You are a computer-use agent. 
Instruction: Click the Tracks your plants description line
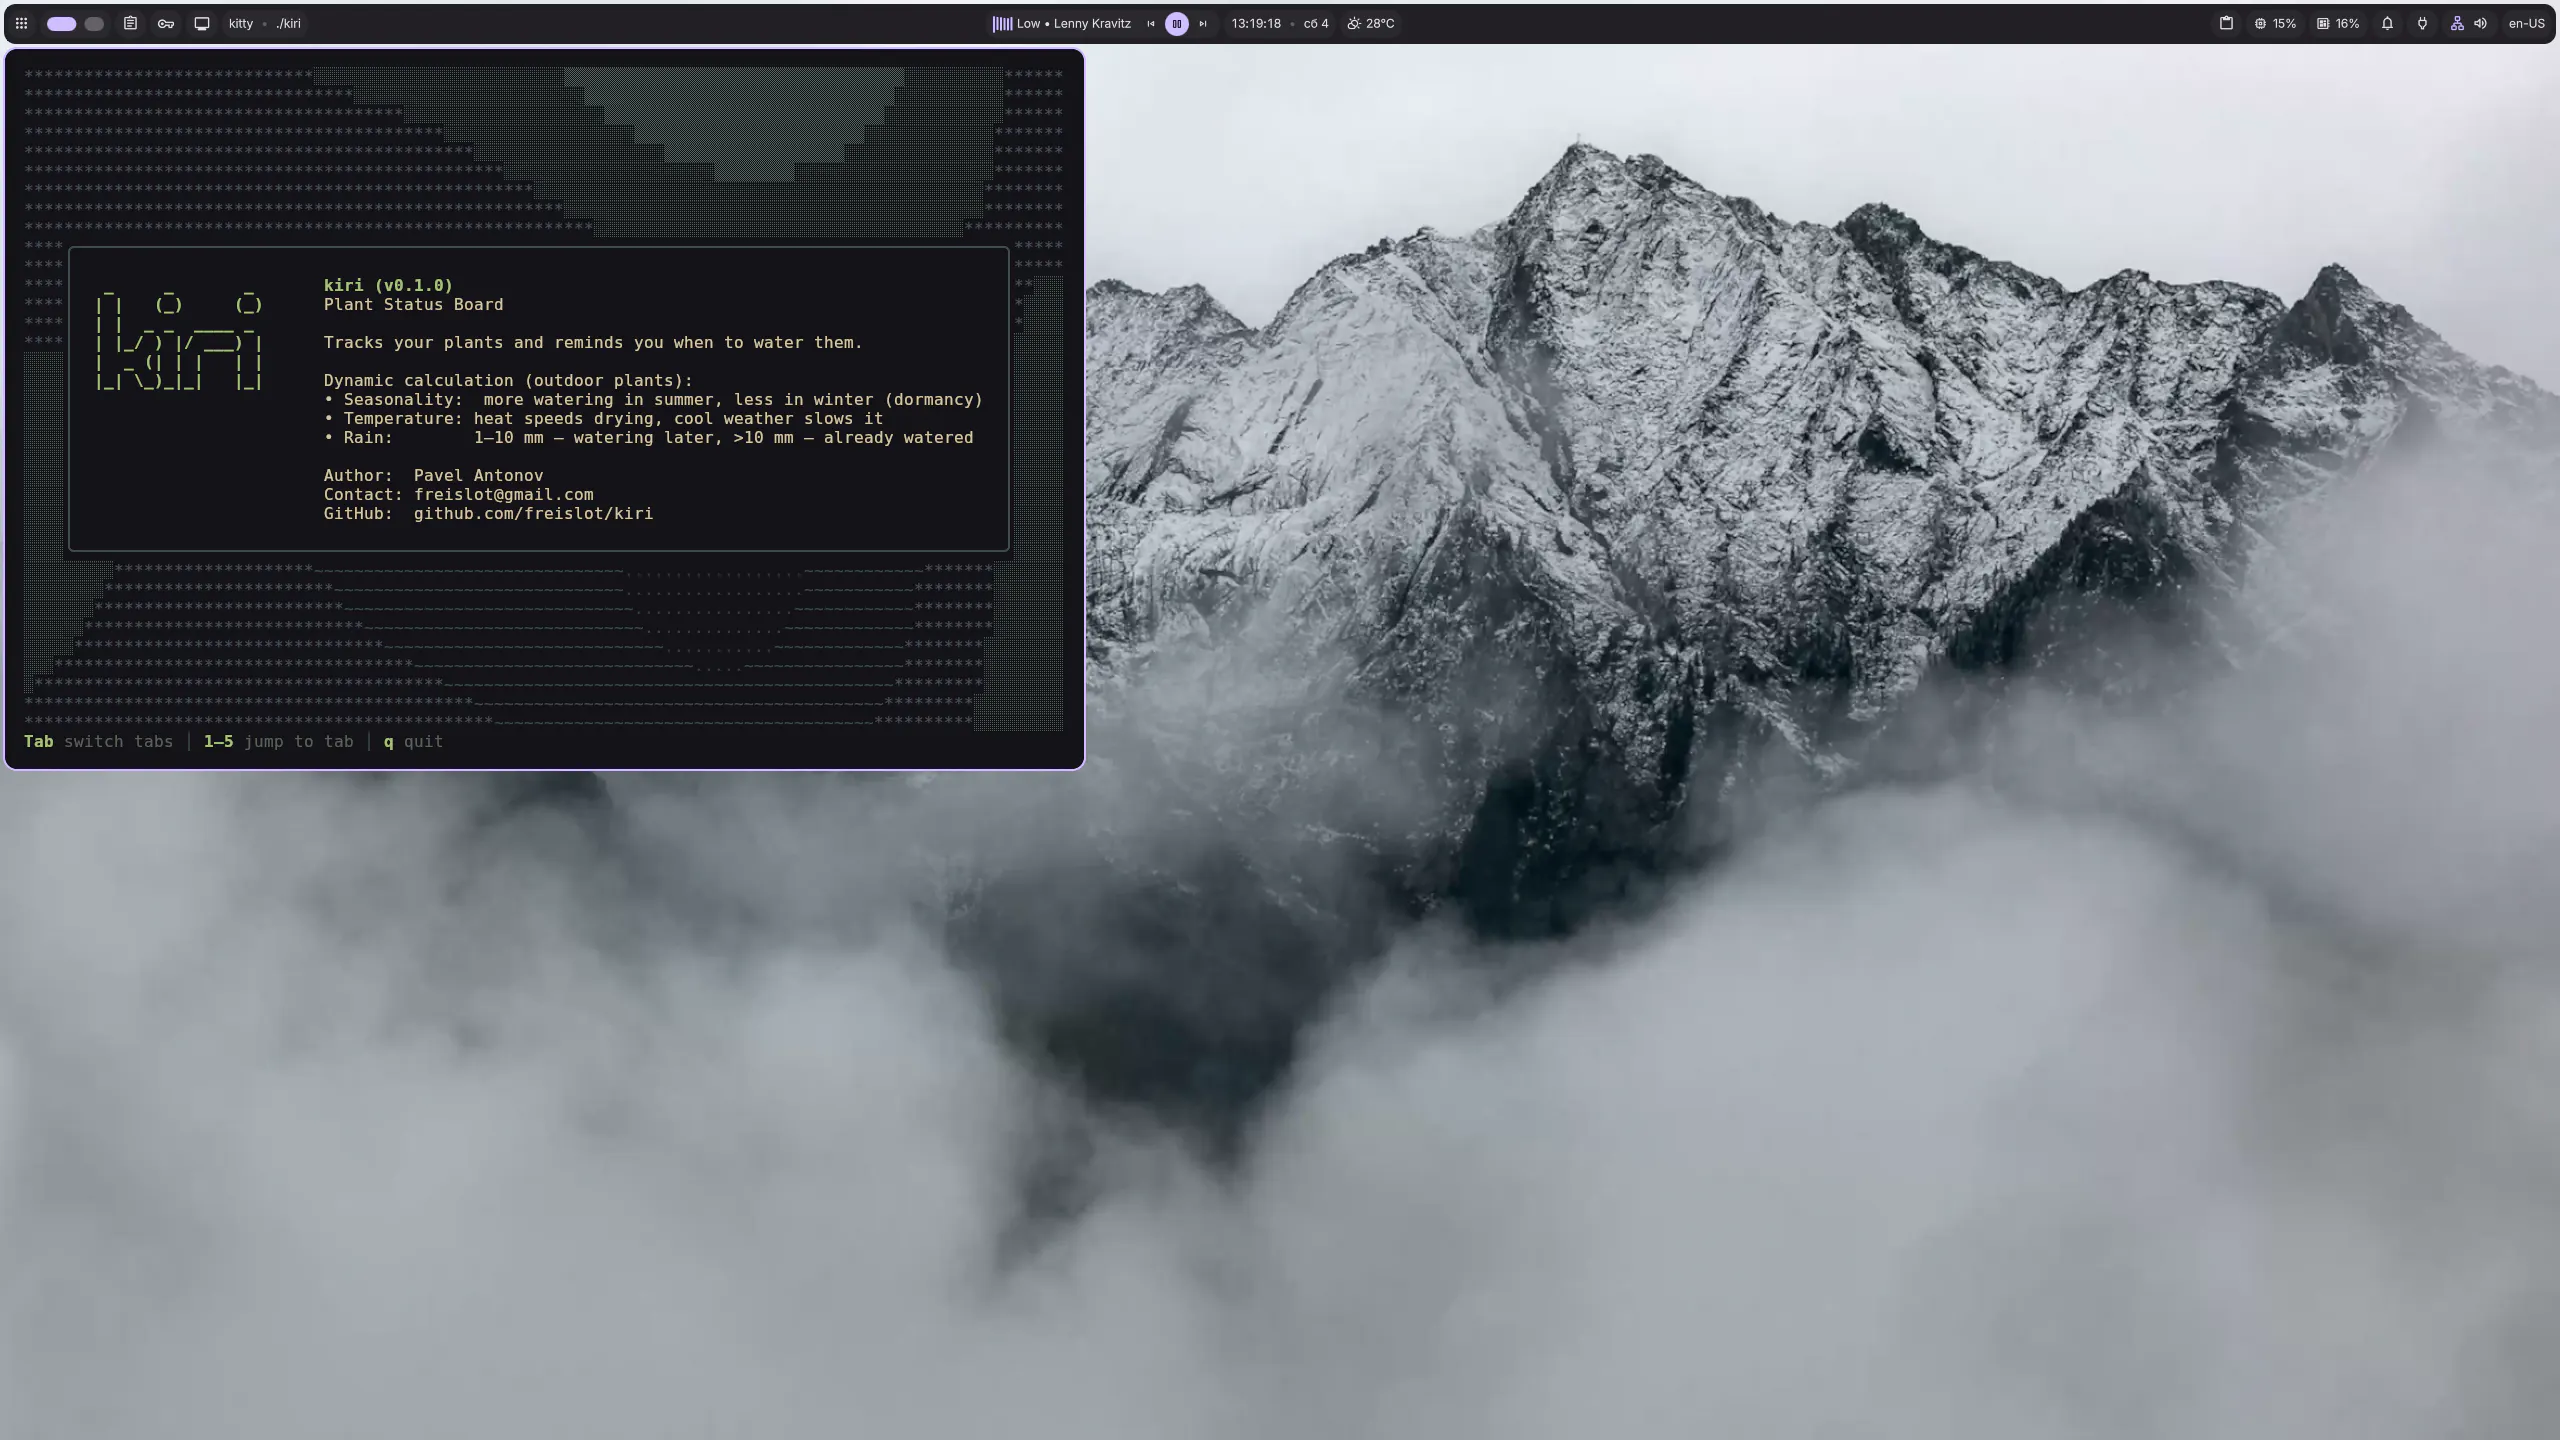click(593, 342)
